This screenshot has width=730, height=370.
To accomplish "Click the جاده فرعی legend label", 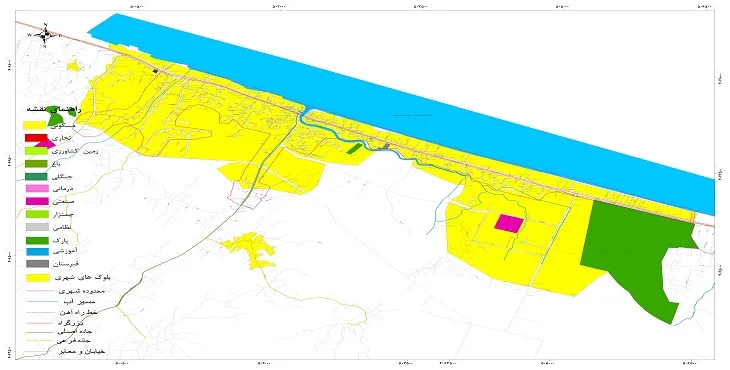I will point(74,342).
